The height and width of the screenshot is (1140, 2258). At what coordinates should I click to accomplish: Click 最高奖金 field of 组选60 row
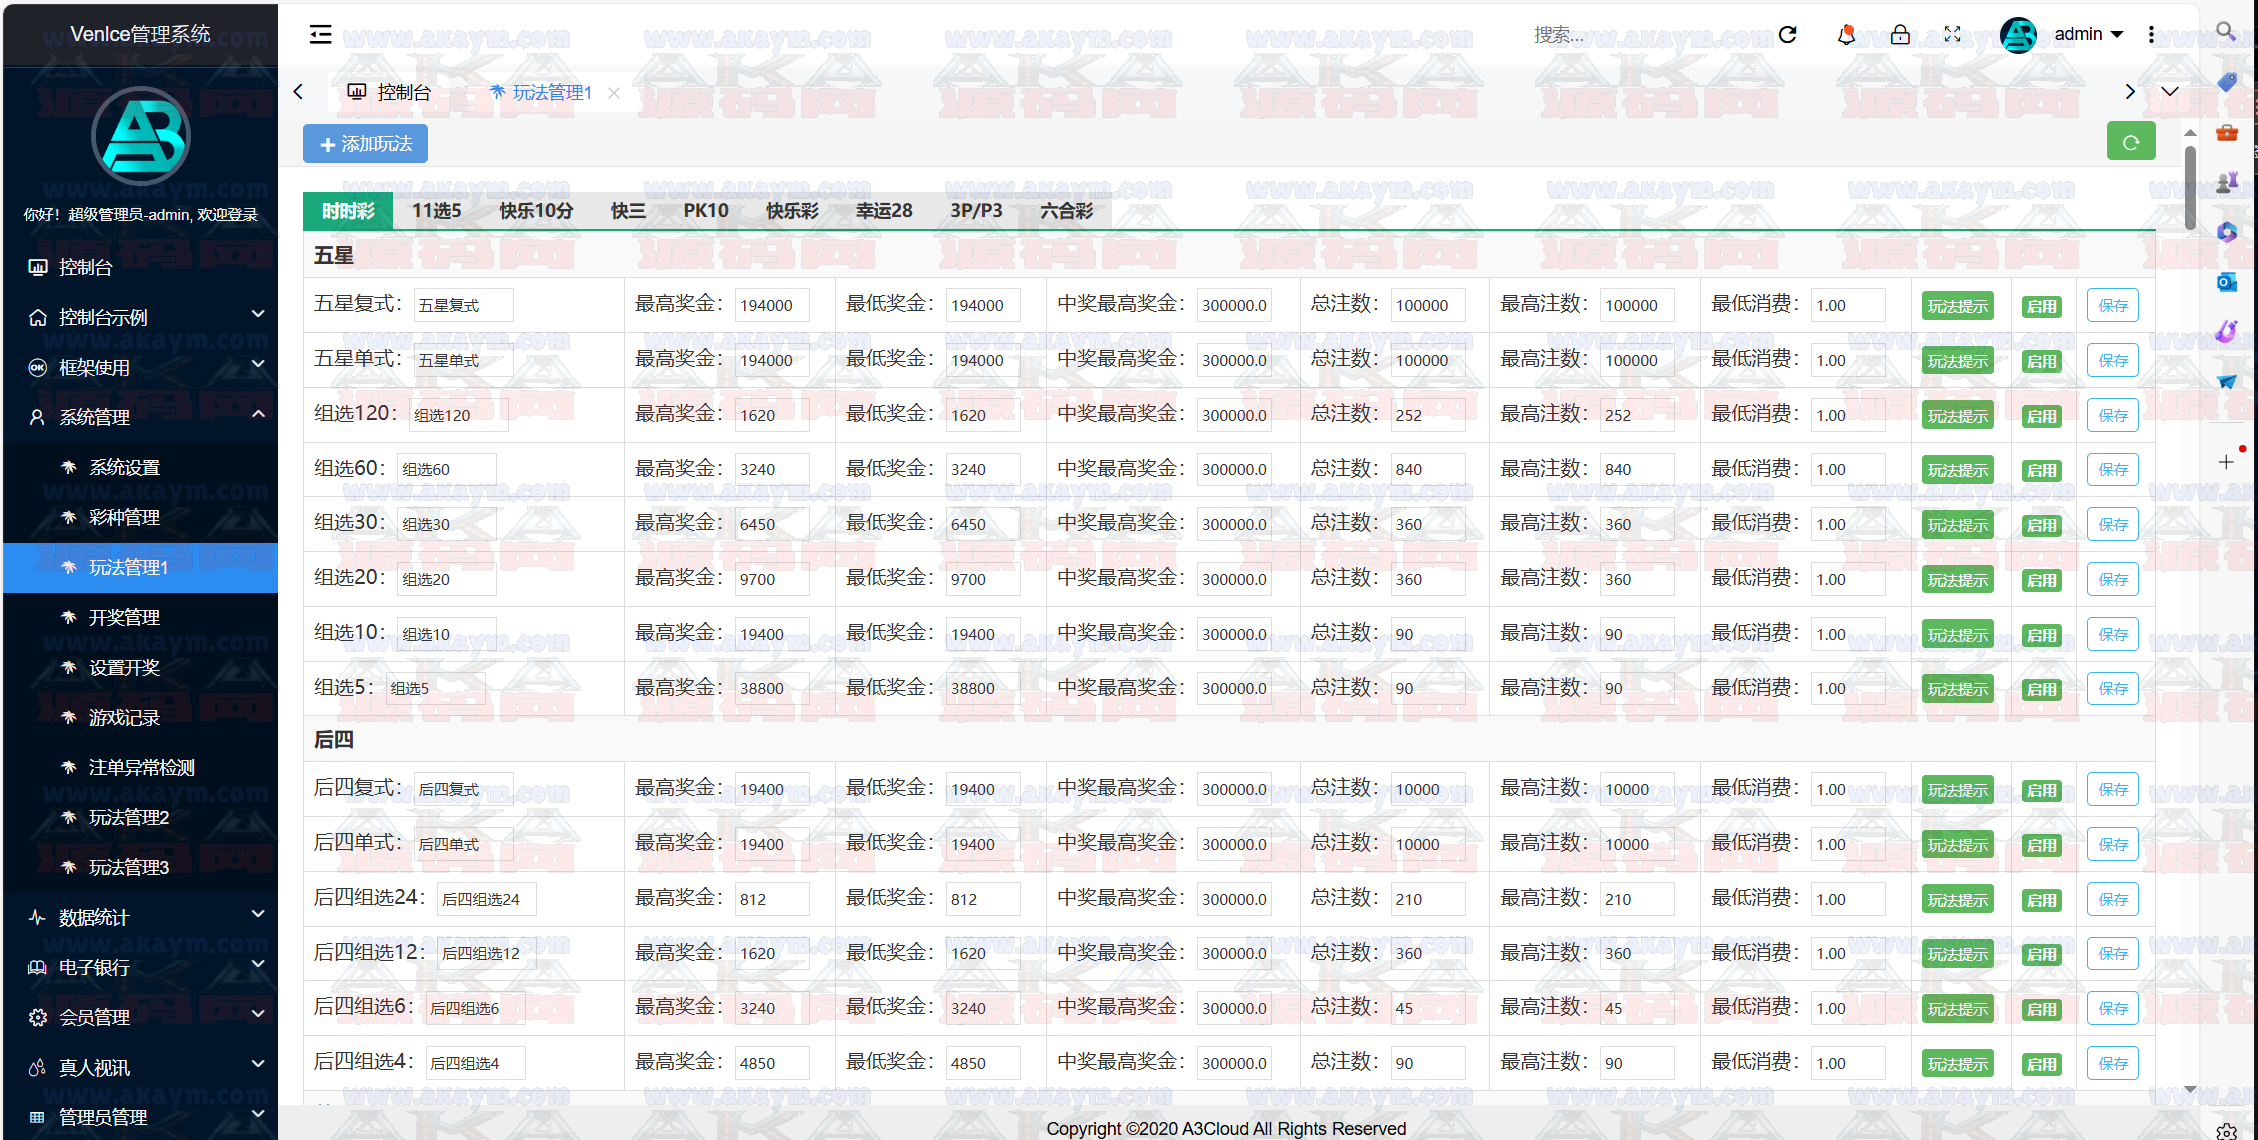point(771,470)
